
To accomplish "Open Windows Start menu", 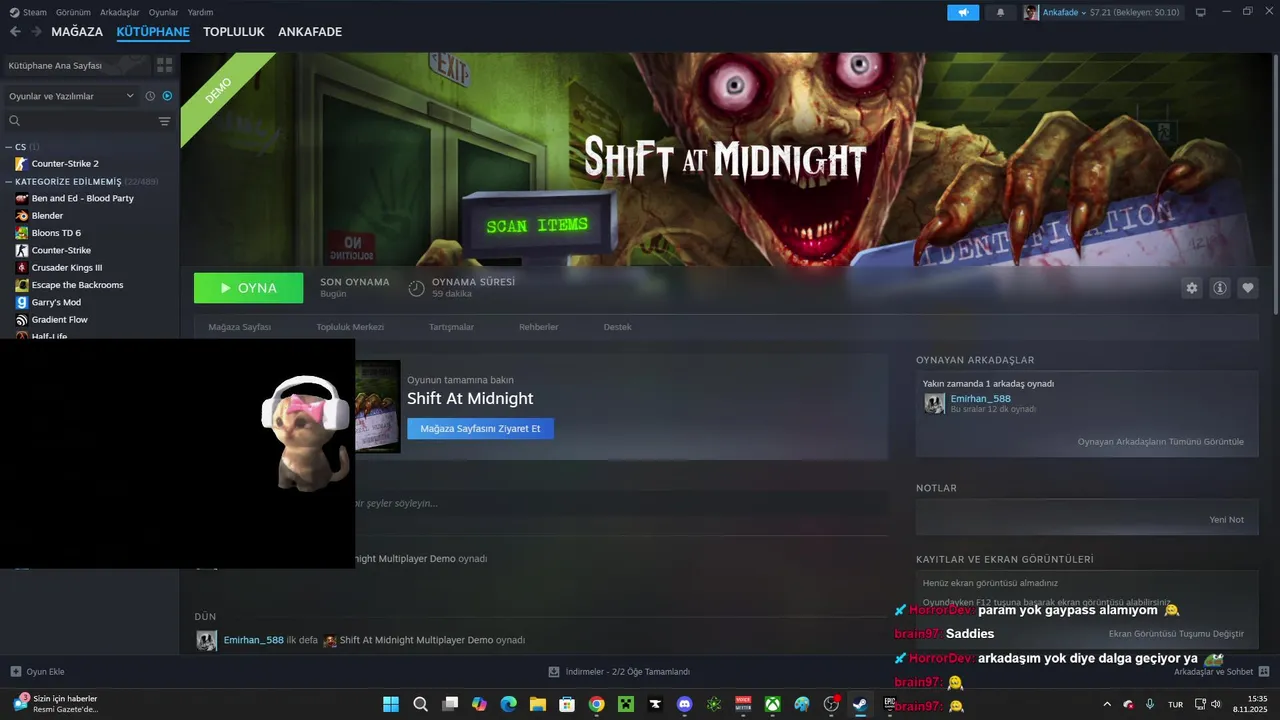I will pyautogui.click(x=391, y=704).
